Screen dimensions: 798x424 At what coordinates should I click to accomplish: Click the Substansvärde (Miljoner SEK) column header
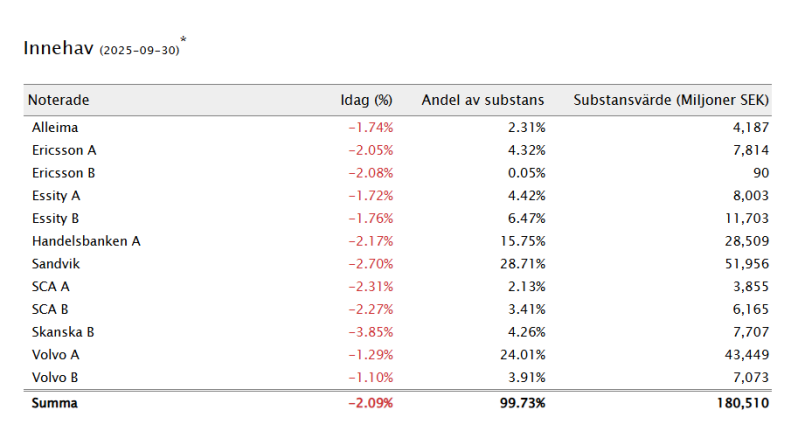click(672, 100)
